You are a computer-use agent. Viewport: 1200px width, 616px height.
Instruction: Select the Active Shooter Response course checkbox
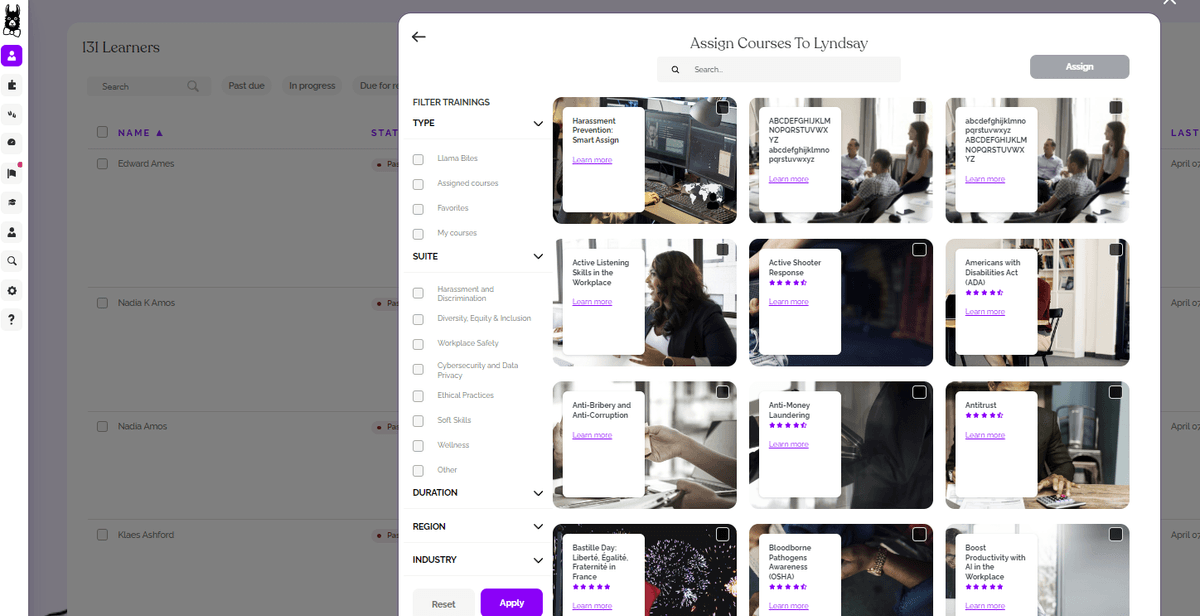pos(919,250)
